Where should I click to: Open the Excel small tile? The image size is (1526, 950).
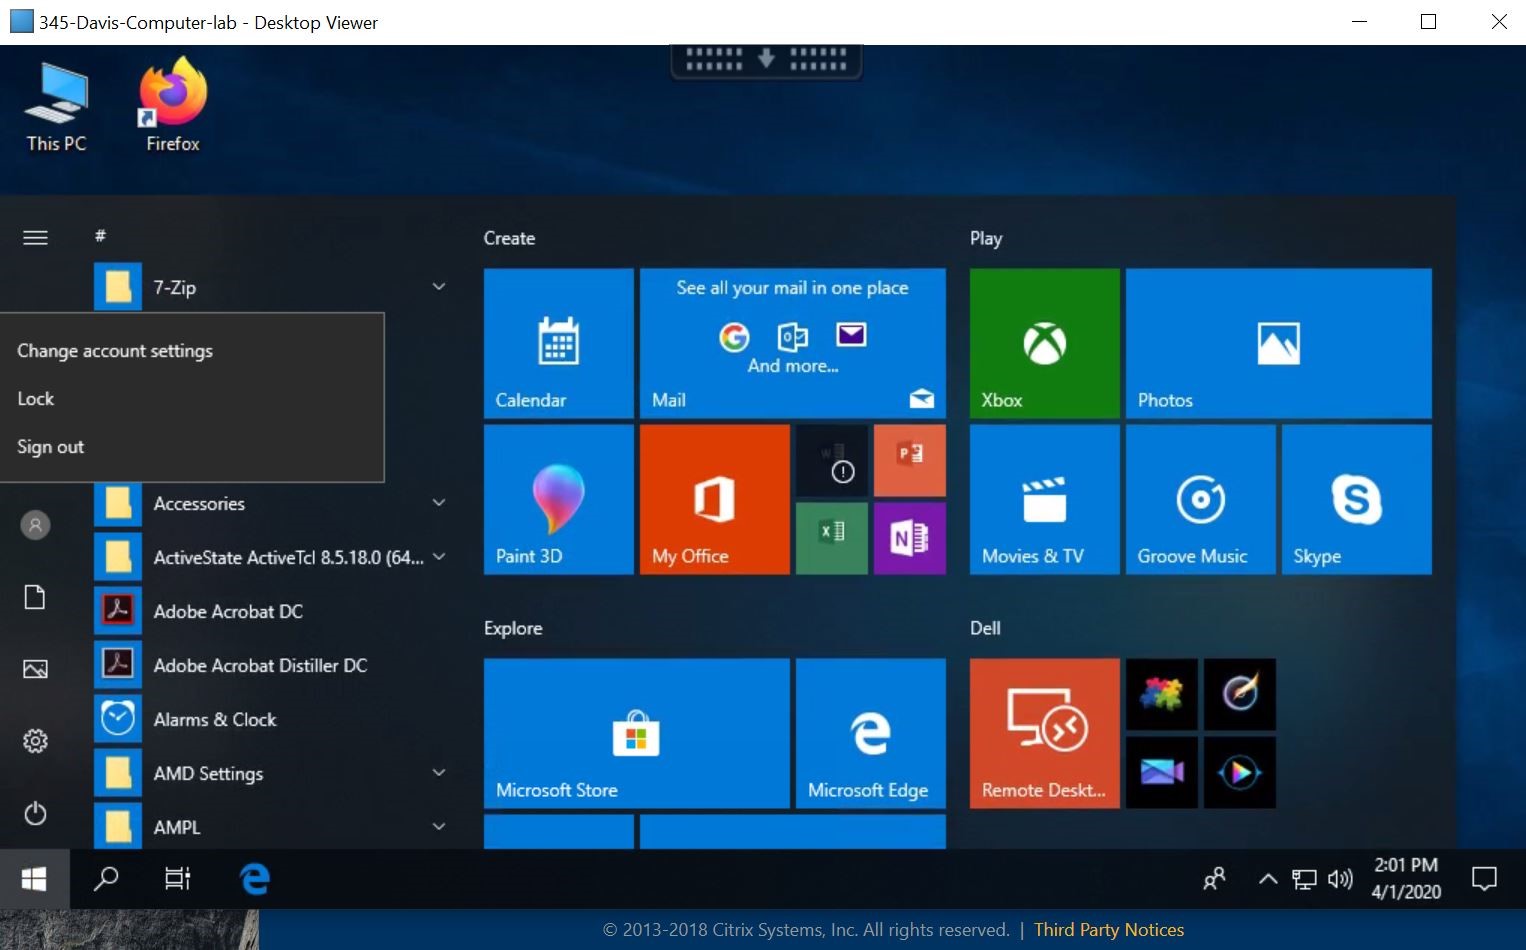tap(832, 538)
